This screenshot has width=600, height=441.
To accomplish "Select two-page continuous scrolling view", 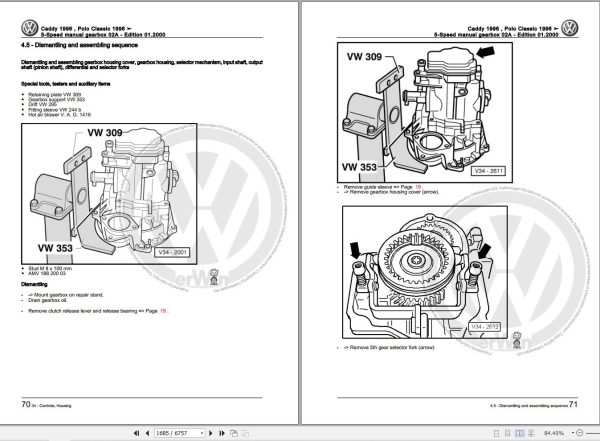I will coord(531,433).
